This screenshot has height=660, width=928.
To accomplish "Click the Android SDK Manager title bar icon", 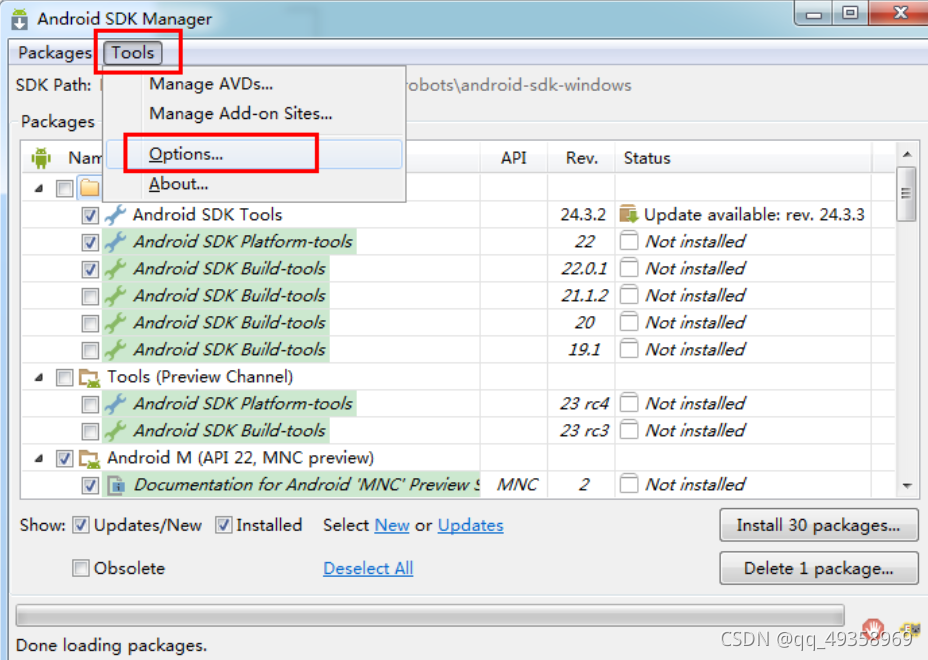I will [19, 18].
